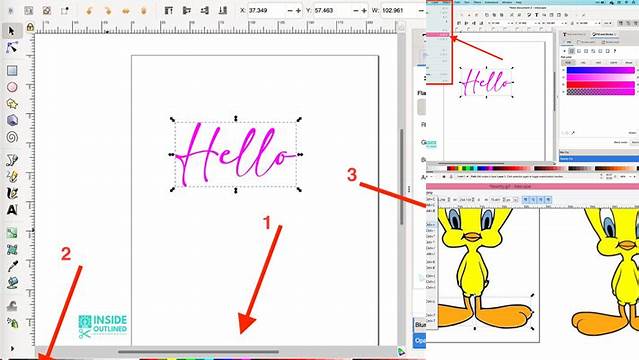Toggle the flat color fill button

[571, 51]
